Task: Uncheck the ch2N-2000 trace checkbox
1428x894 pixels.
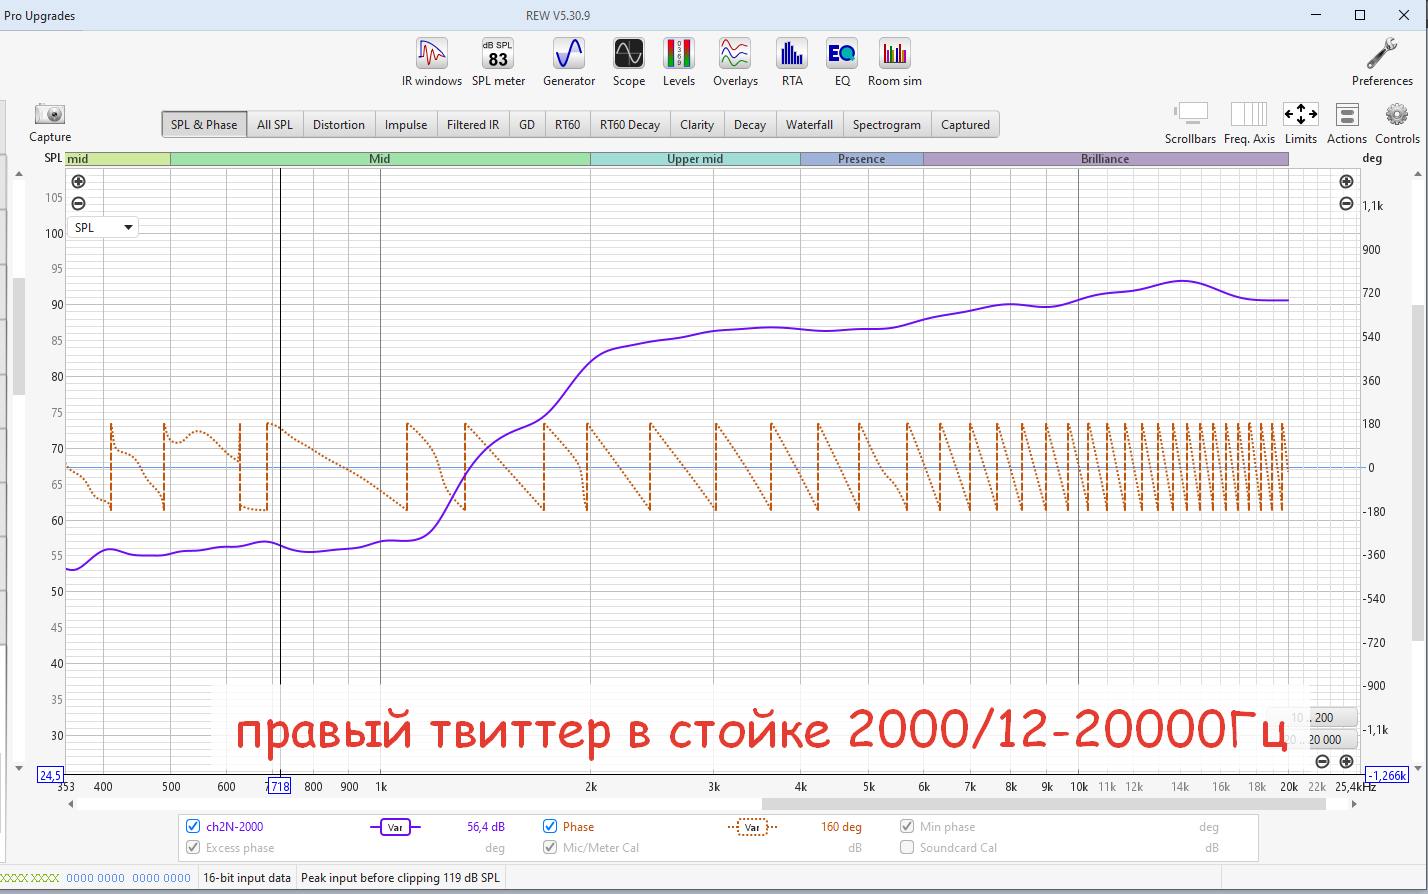Action: point(193,827)
